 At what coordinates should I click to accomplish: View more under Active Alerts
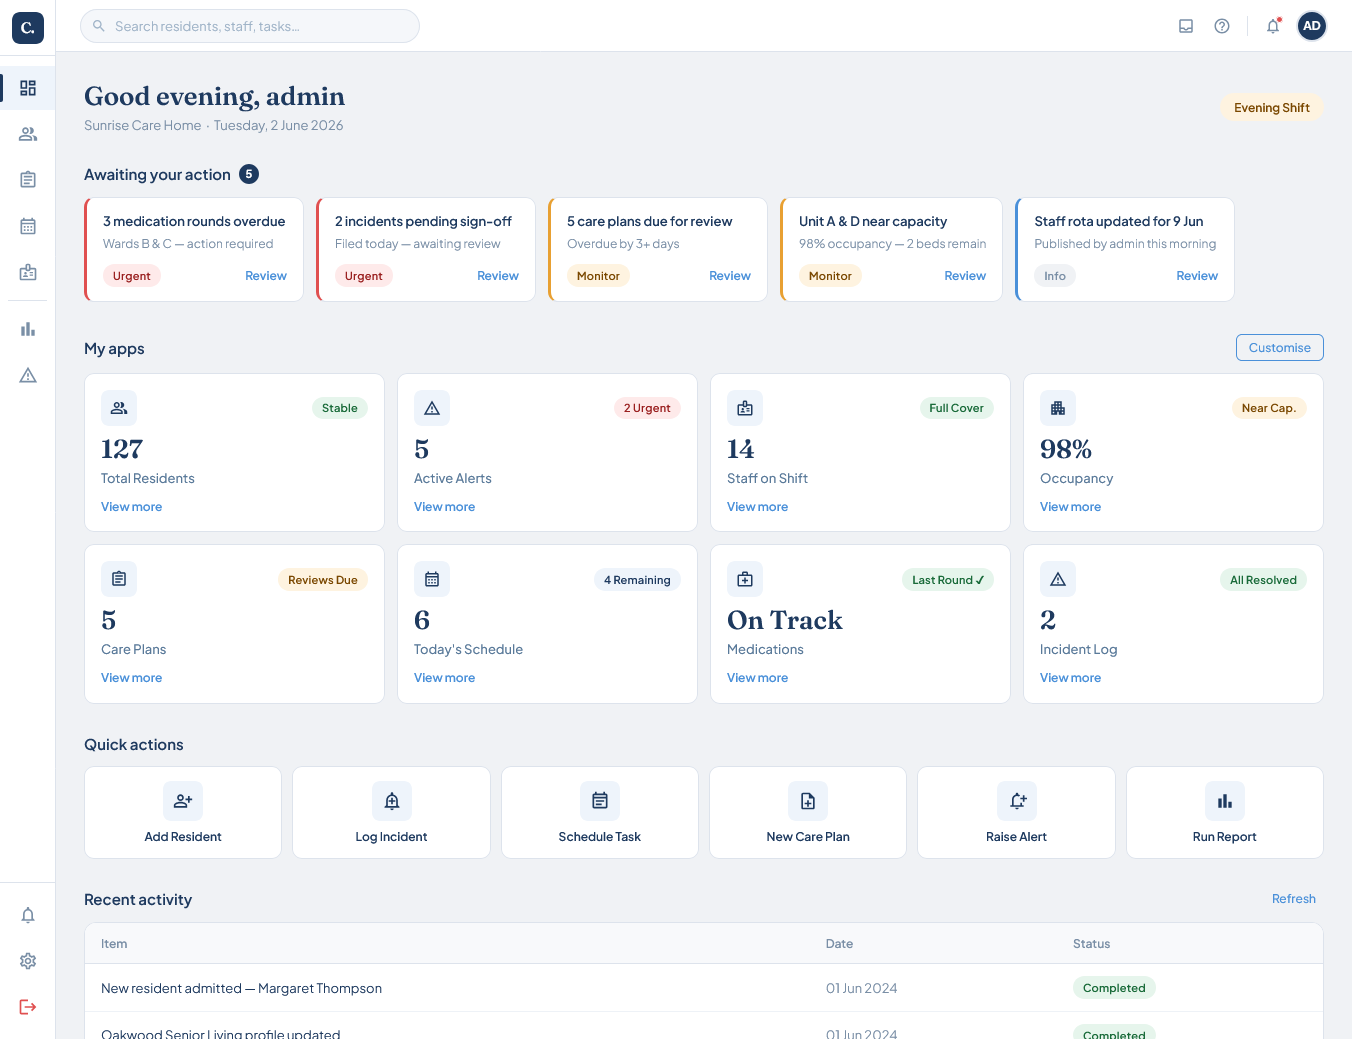[x=444, y=507]
